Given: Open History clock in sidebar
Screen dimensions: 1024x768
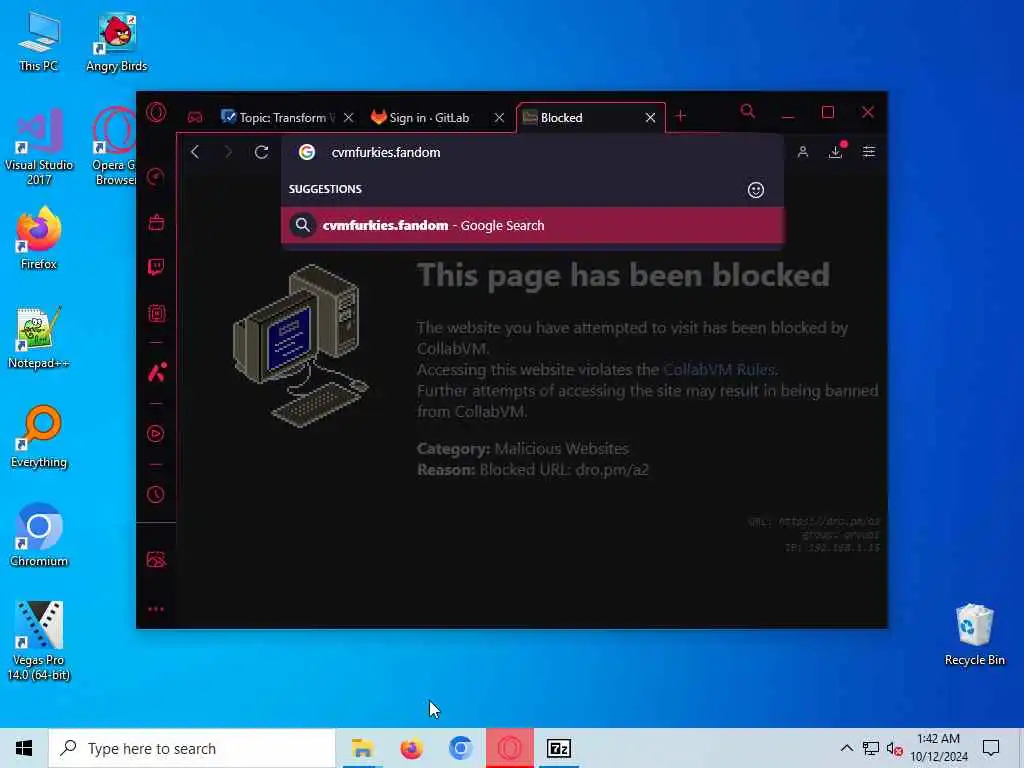Looking at the screenshot, I should [x=155, y=494].
